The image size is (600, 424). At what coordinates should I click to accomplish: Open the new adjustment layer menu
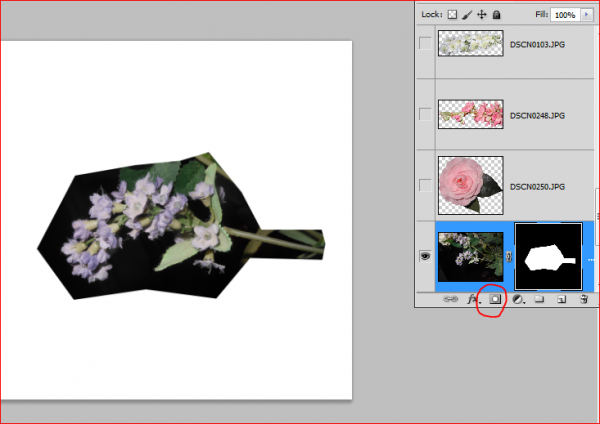(518, 299)
